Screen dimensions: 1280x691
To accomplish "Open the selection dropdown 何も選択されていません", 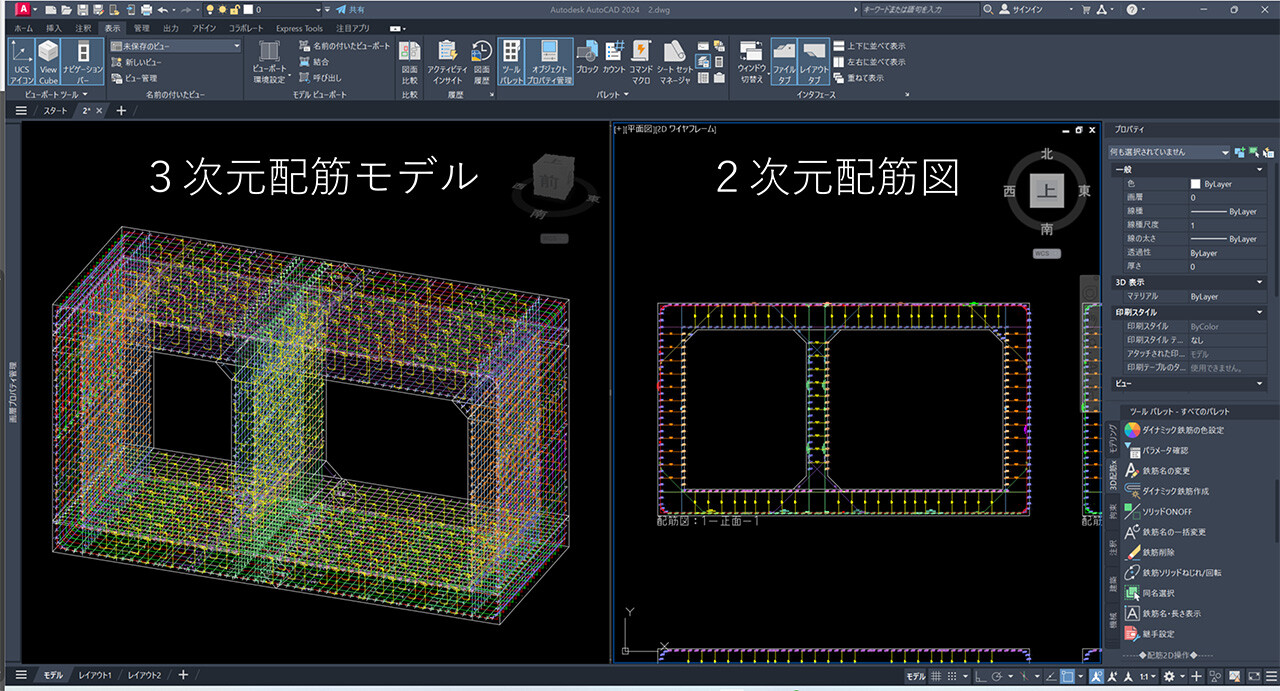I will pyautogui.click(x=1168, y=152).
